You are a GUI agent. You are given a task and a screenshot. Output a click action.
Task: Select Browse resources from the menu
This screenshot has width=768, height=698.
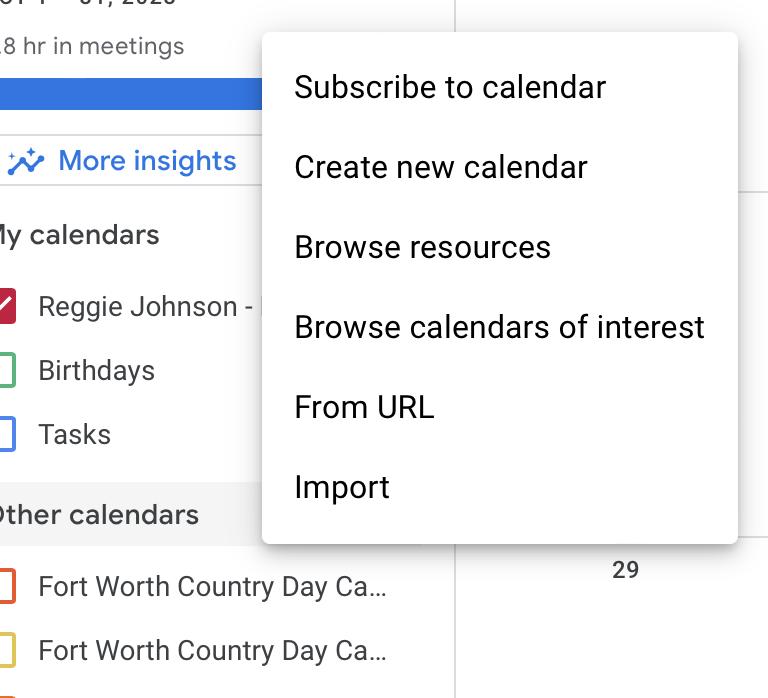click(x=422, y=247)
